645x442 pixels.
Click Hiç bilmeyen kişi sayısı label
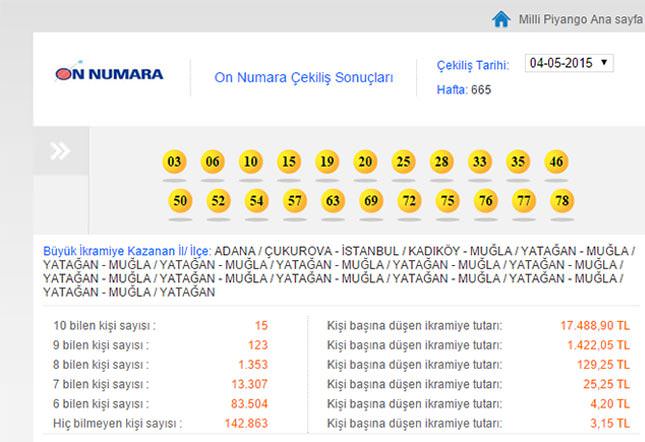(x=118, y=423)
